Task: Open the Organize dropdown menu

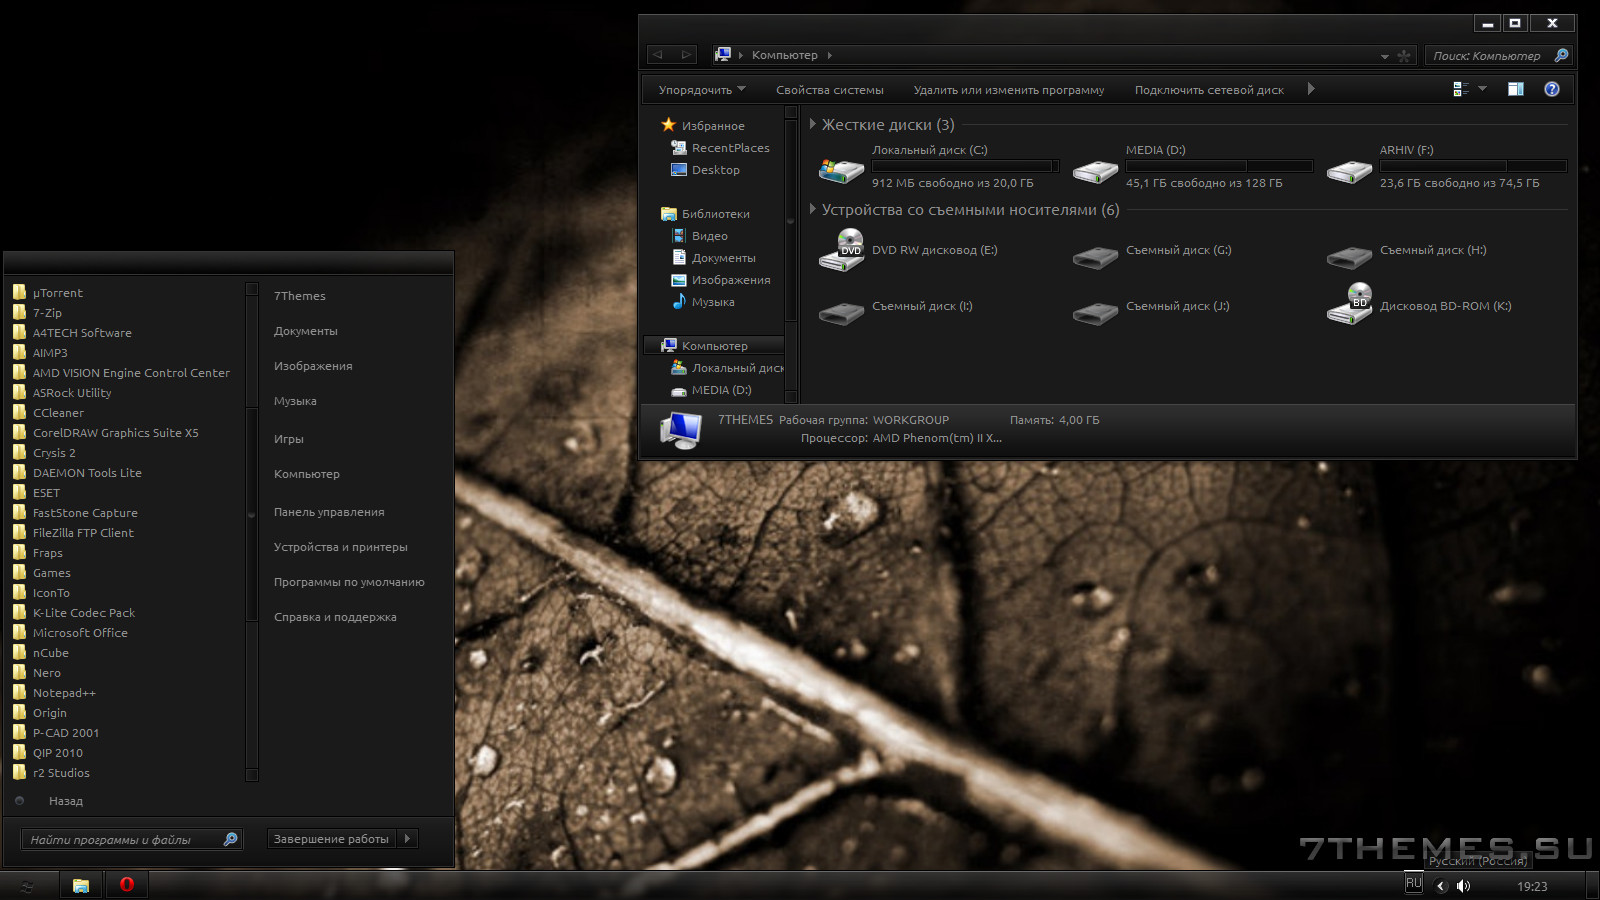Action: point(701,90)
